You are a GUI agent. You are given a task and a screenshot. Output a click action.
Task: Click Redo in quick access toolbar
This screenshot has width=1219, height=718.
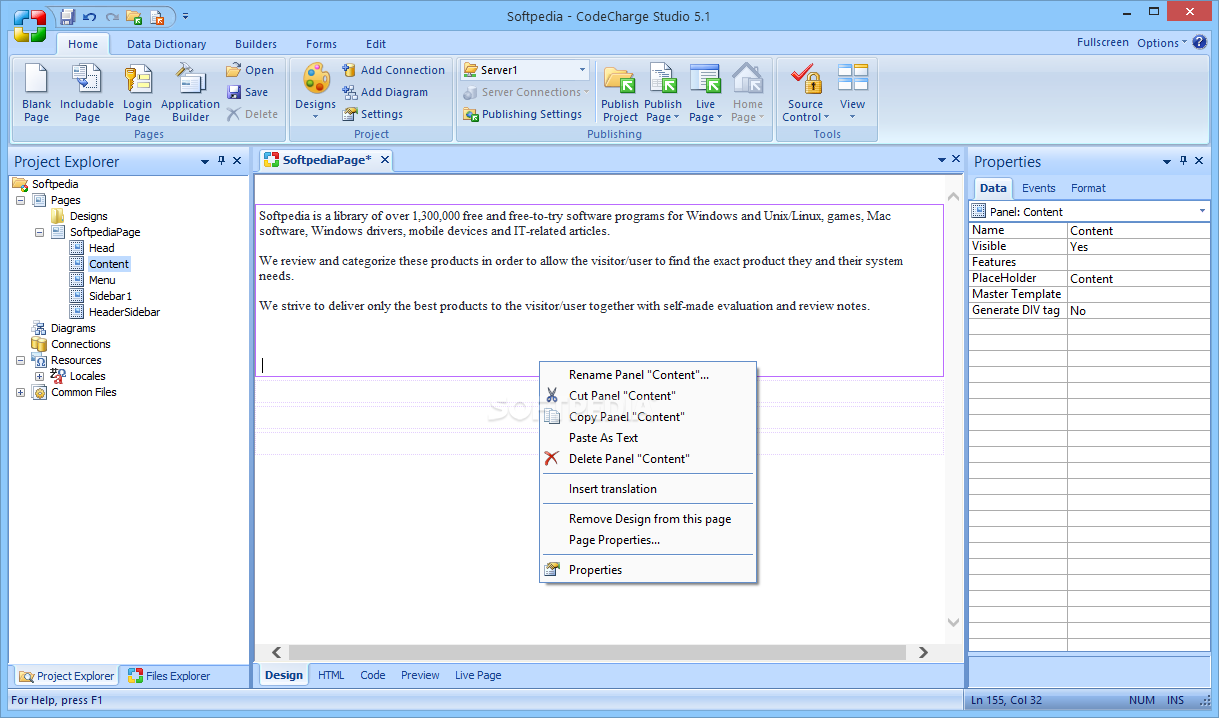click(x=111, y=17)
